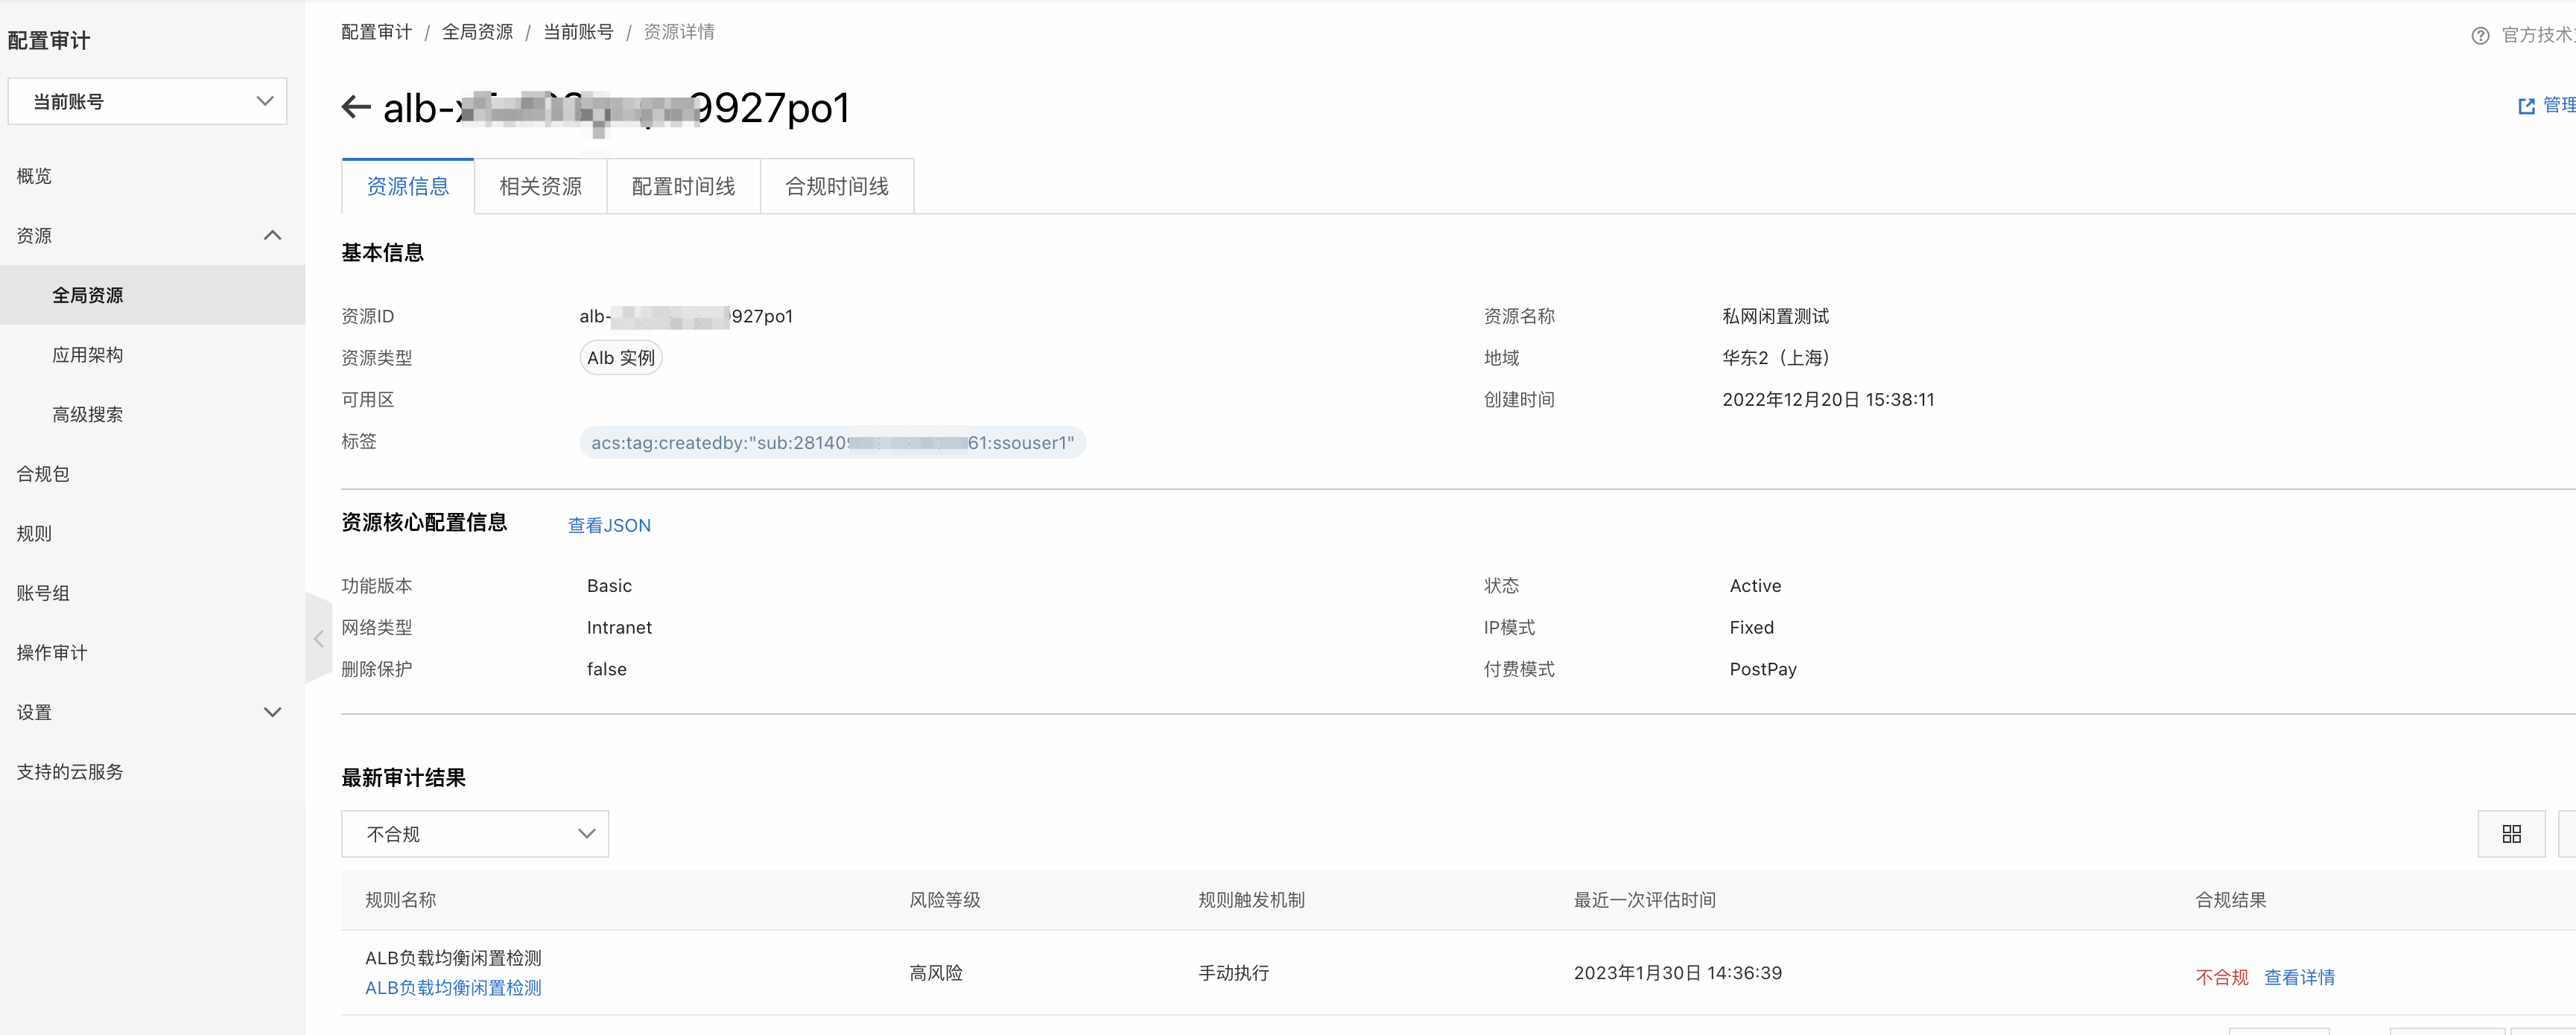Switch to the 相关资源 tab
The width and height of the screenshot is (2576, 1035).
click(x=540, y=187)
